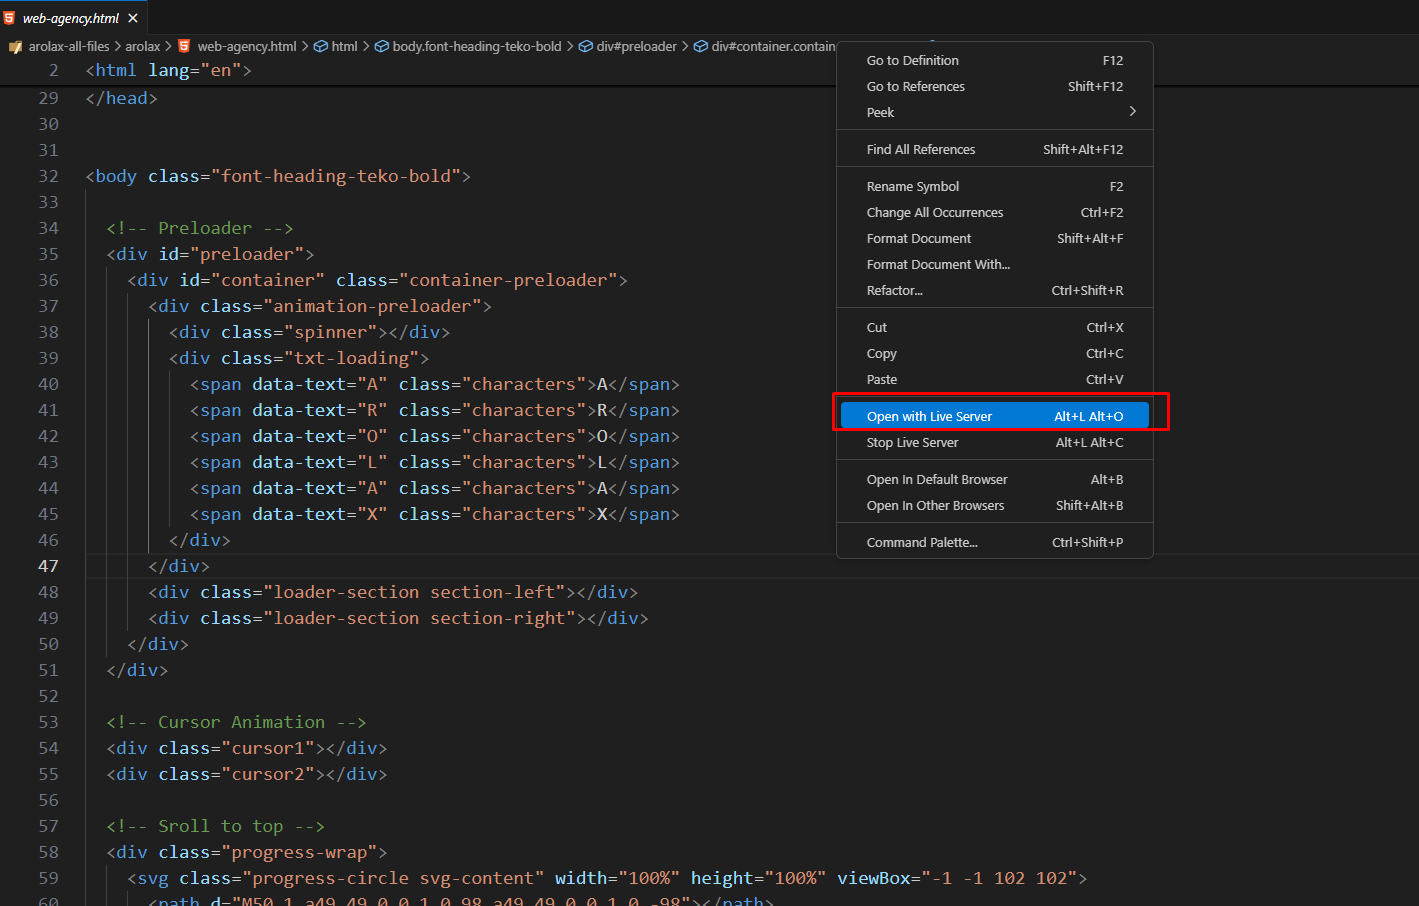Click line number 32 in gutter
Image resolution: width=1419 pixels, height=906 pixels.
(48, 176)
